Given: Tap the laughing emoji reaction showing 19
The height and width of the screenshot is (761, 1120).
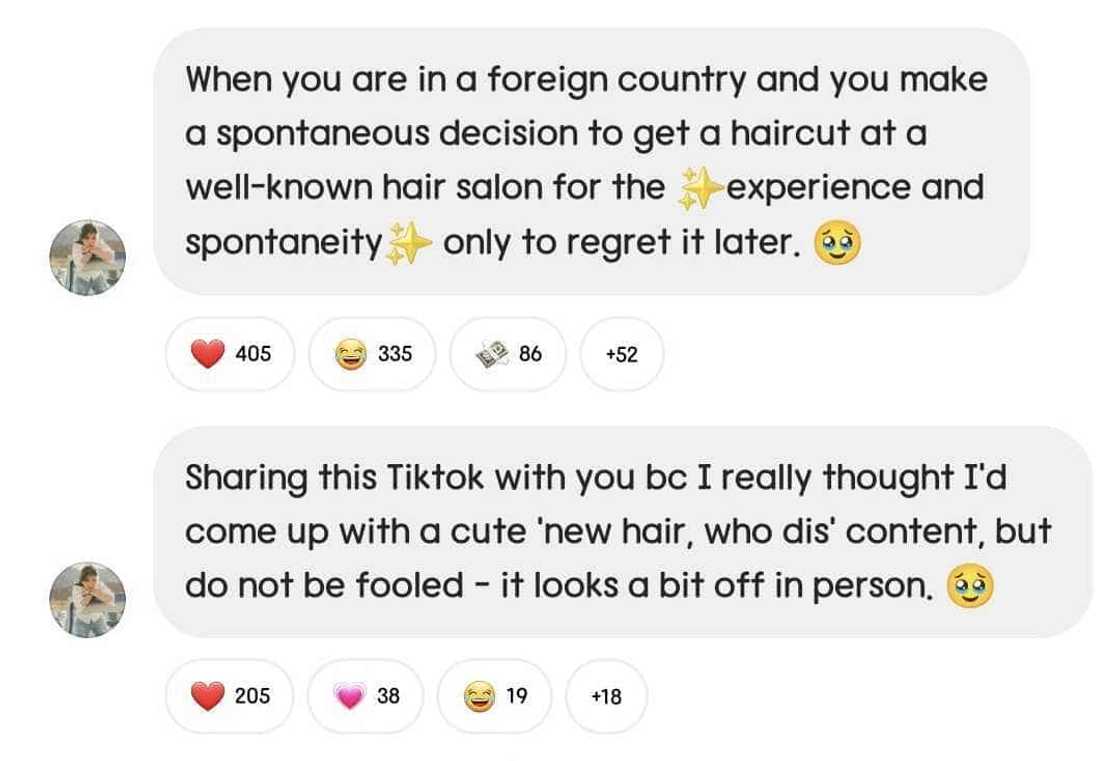Looking at the screenshot, I should point(493,696).
